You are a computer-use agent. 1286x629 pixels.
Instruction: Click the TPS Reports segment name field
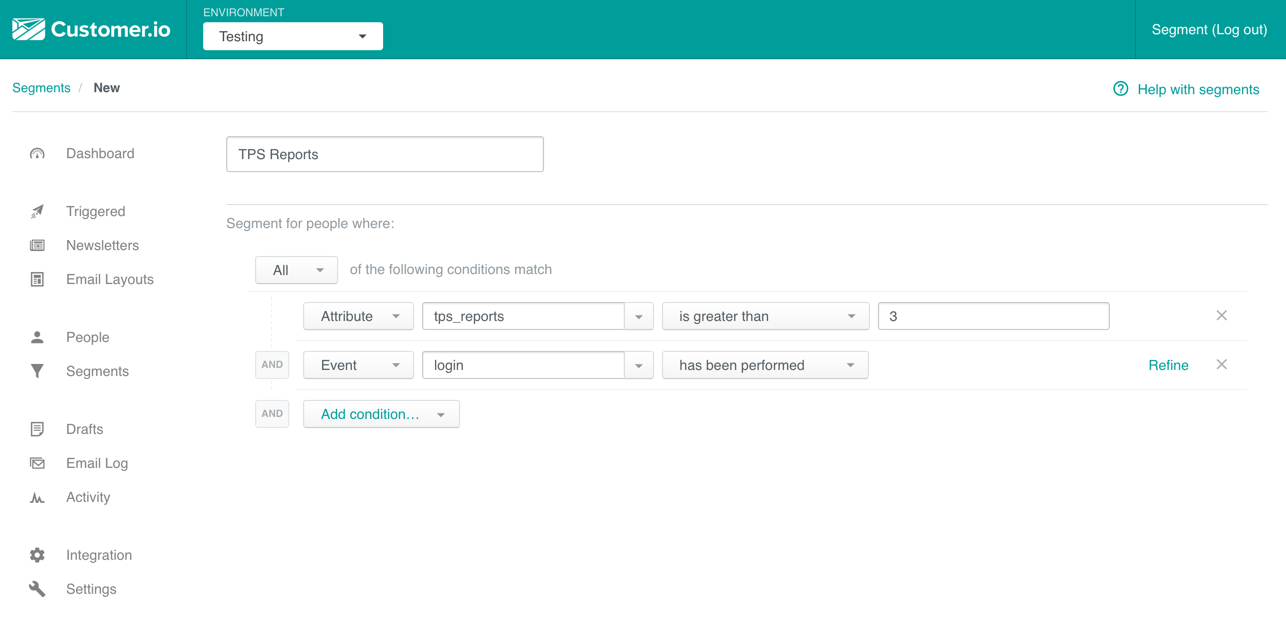385,154
